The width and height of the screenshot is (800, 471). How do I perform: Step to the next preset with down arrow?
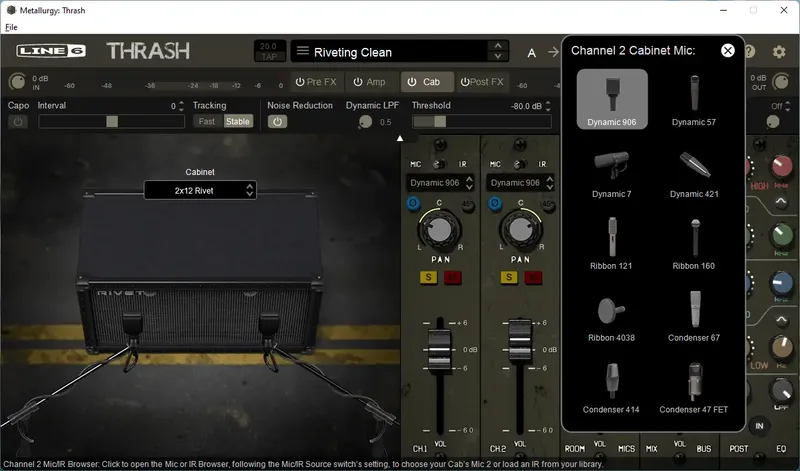tap(497, 57)
